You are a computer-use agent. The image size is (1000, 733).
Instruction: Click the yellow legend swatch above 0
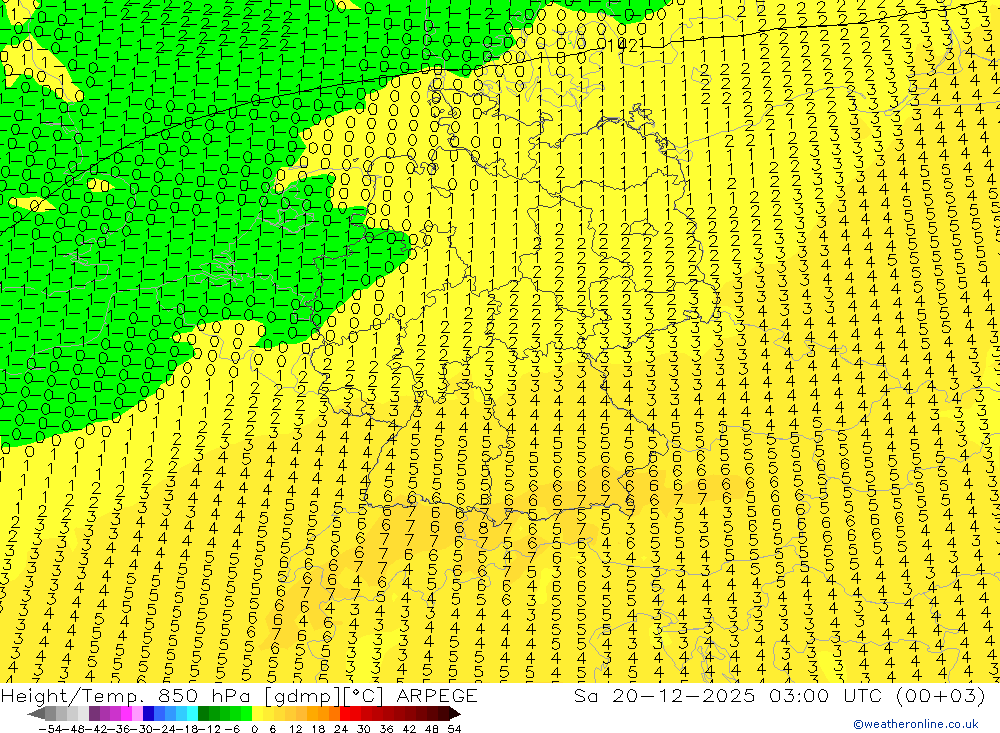coord(257,714)
